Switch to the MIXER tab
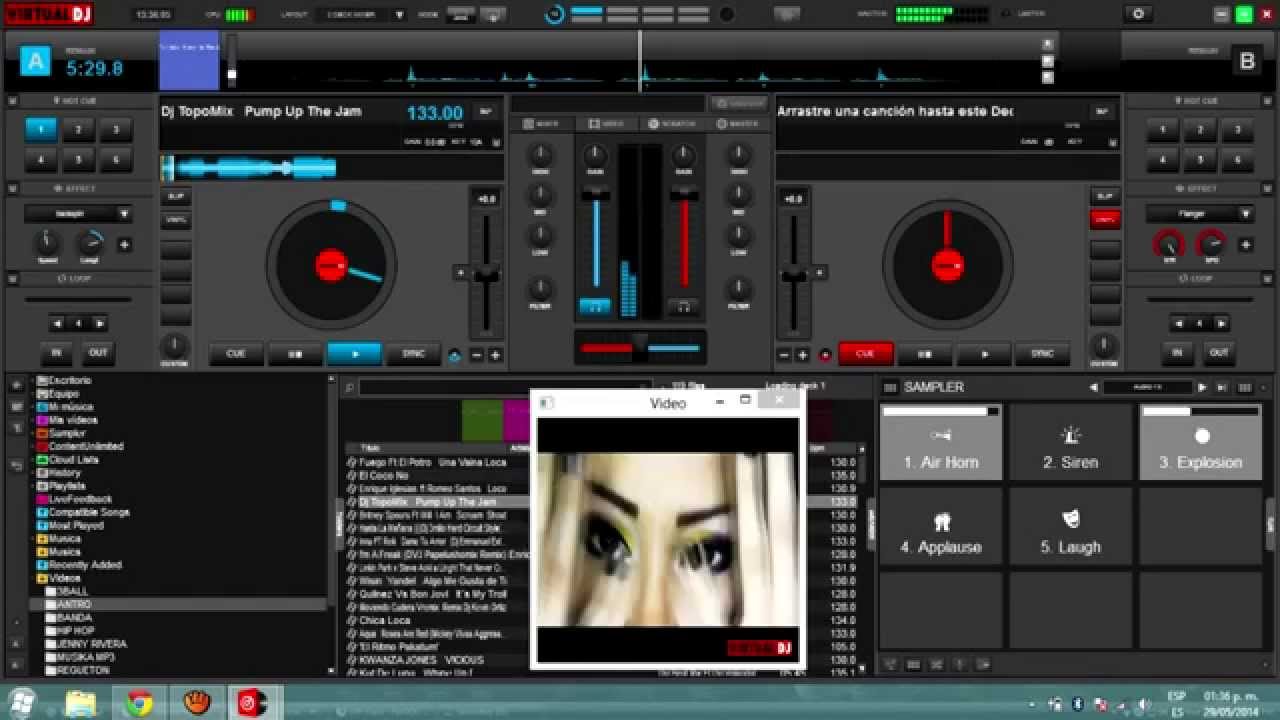This screenshot has height=720, width=1280. point(540,124)
